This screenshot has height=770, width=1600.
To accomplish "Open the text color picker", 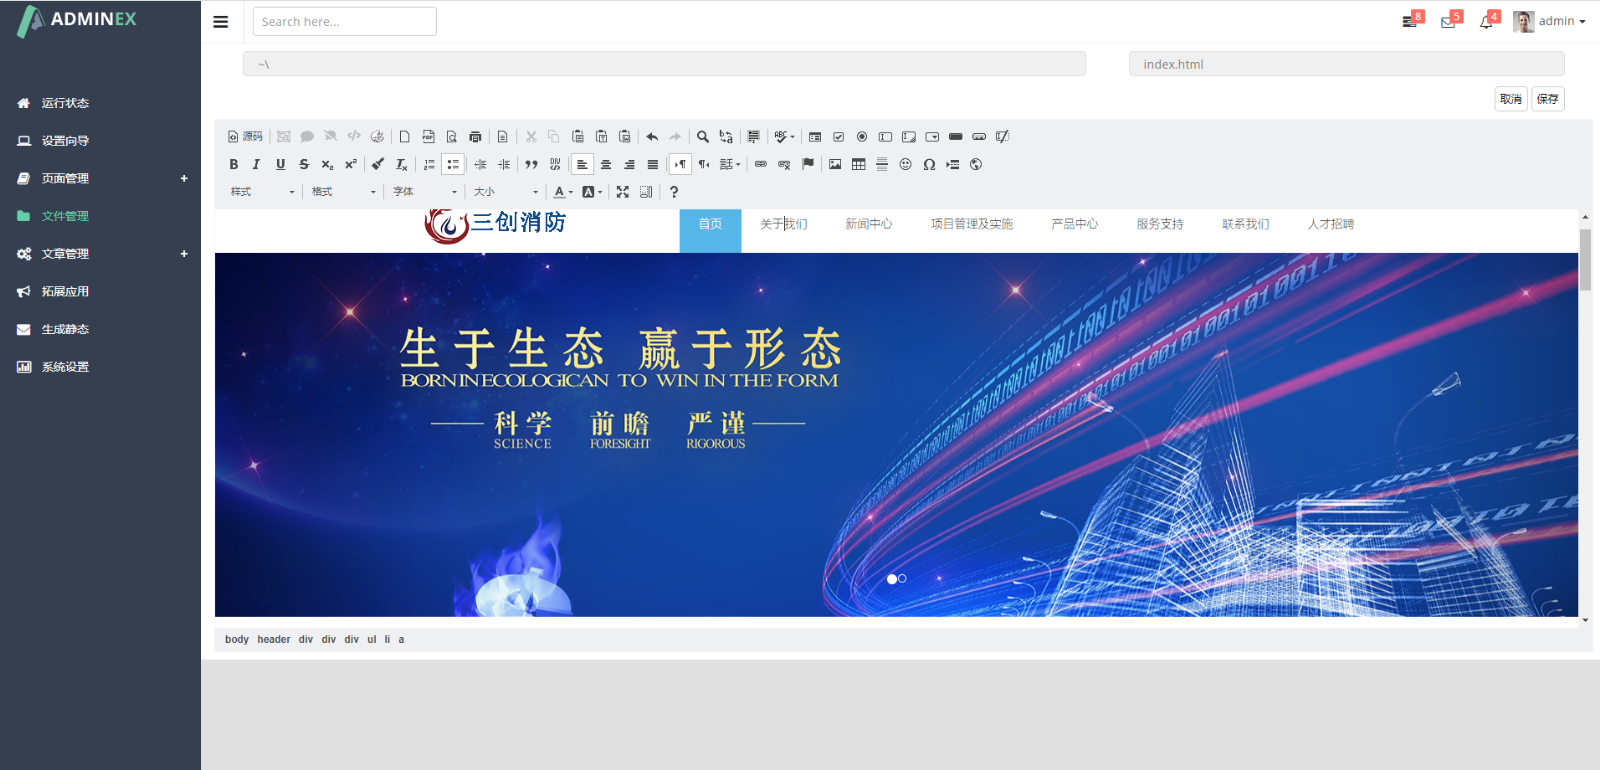I will tap(563, 192).
